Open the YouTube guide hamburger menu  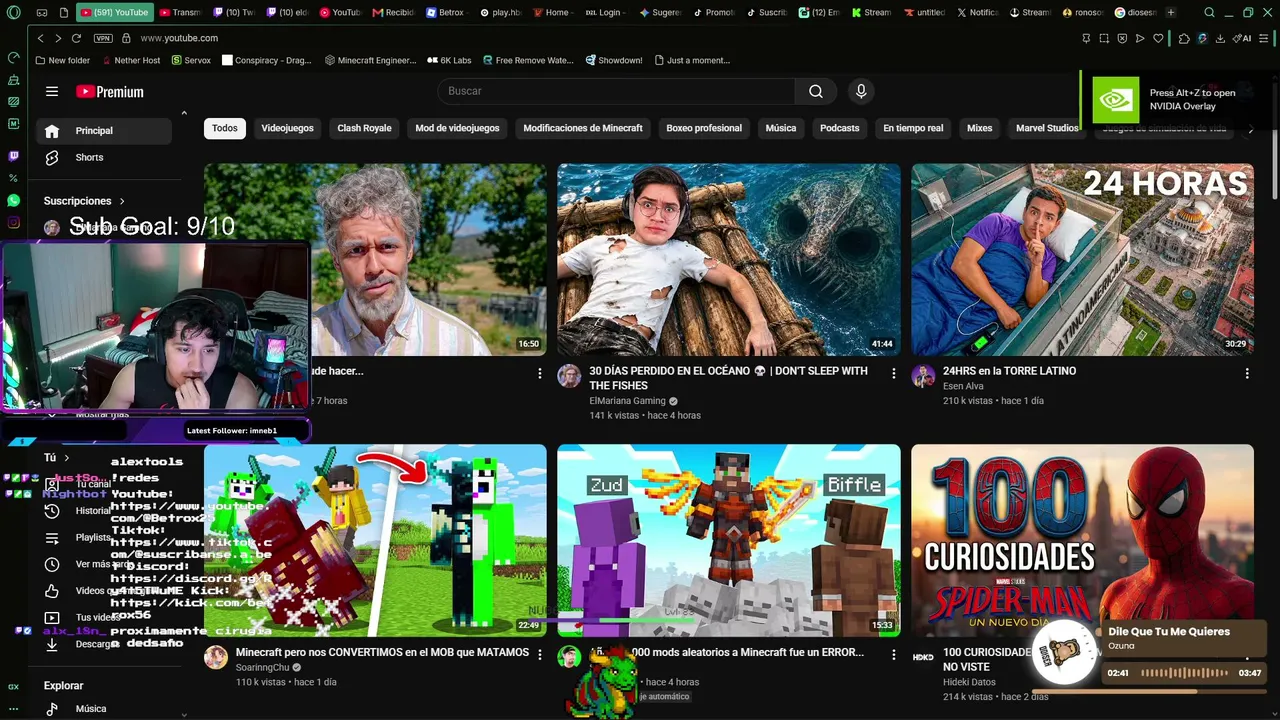(52, 91)
